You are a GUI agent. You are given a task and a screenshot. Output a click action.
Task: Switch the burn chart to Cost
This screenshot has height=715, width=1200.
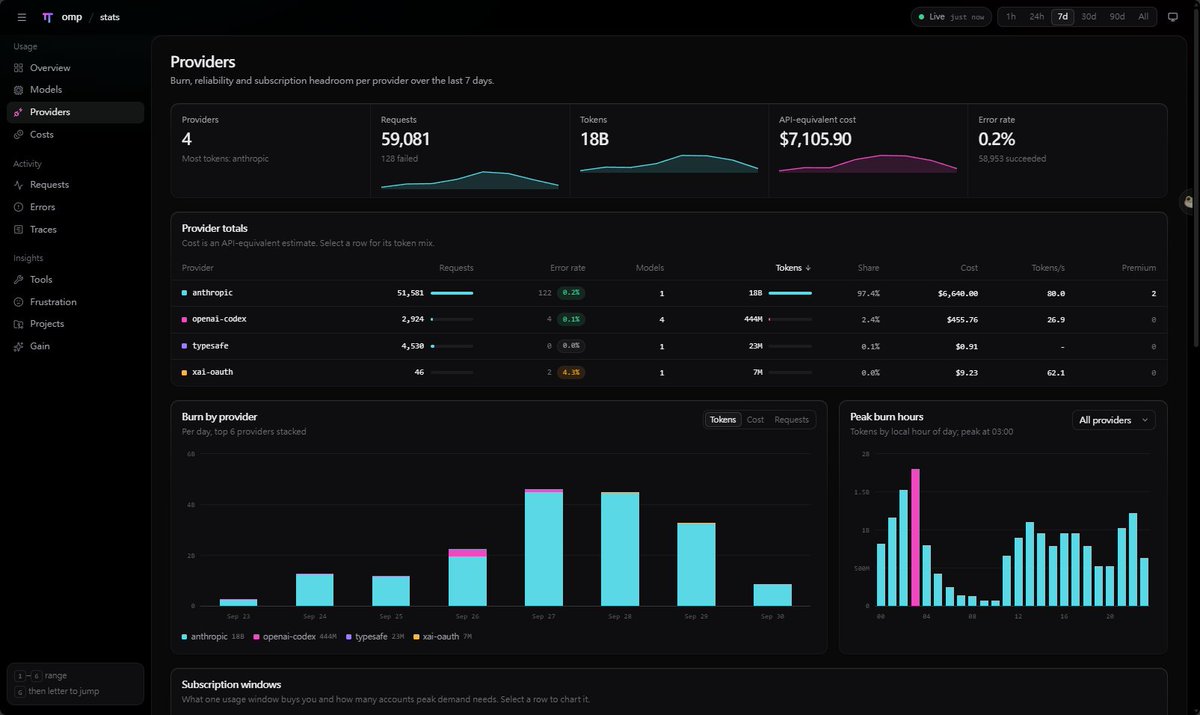[x=755, y=420]
